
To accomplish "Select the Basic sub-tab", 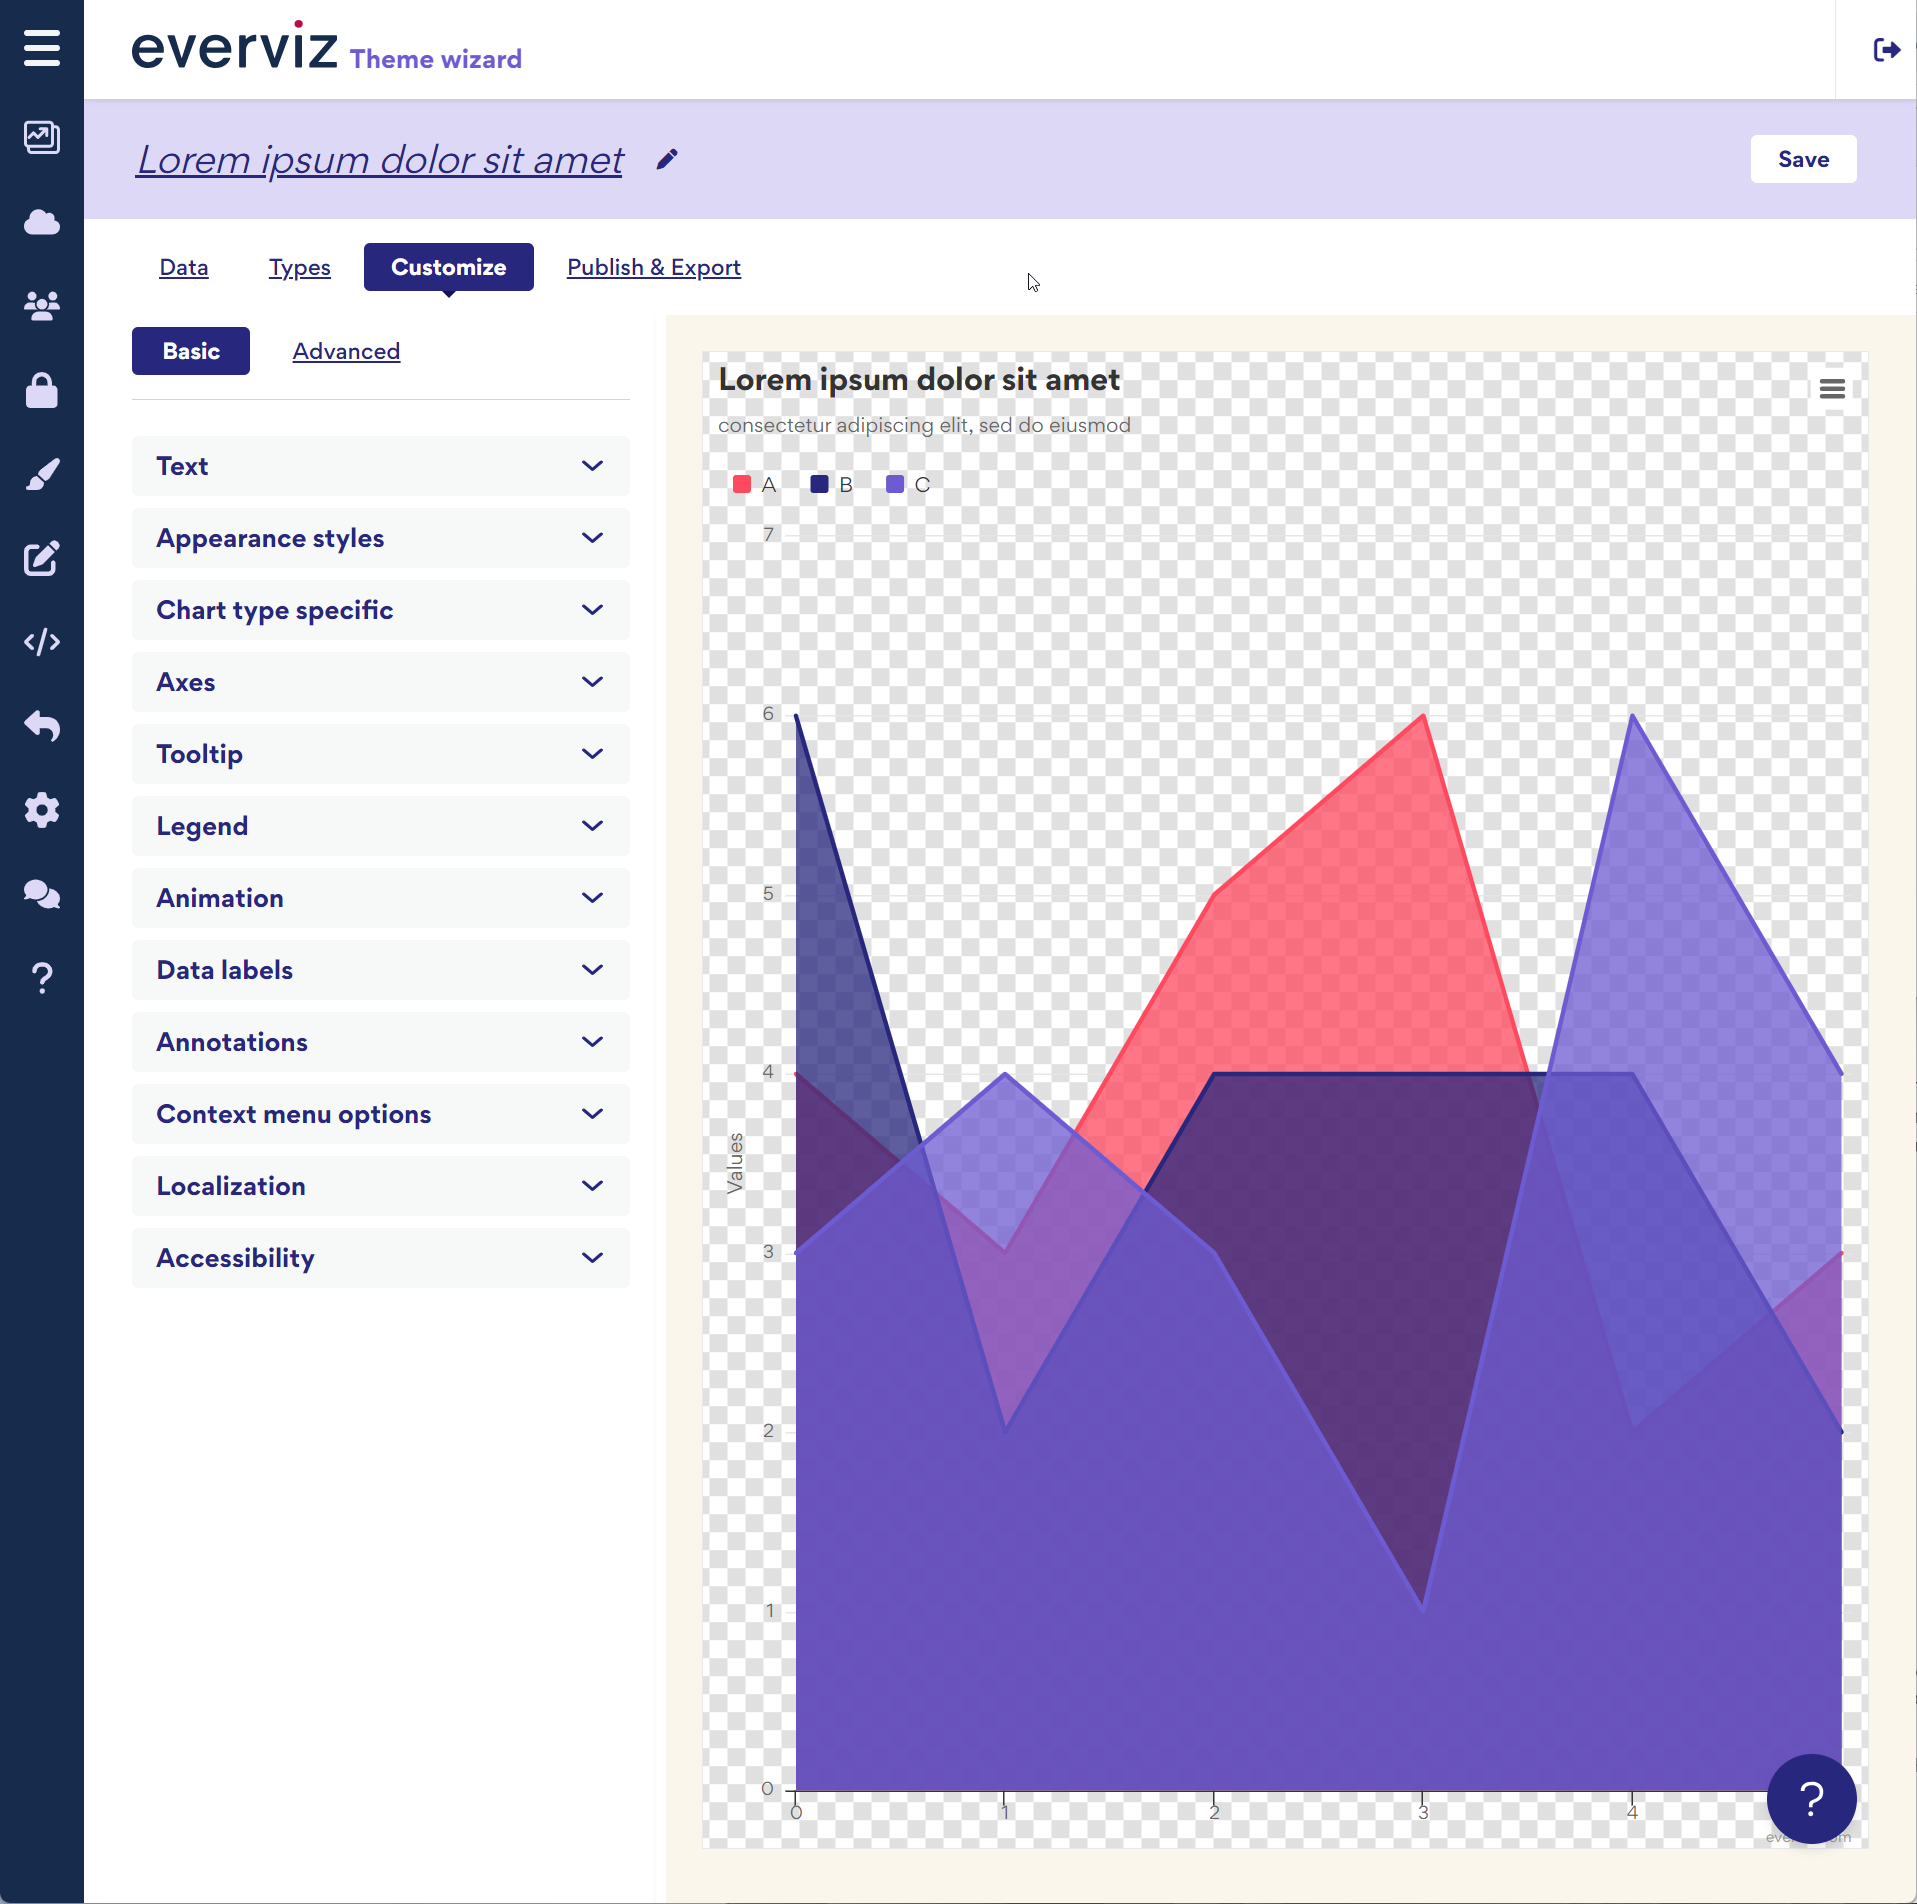I will click(x=191, y=351).
